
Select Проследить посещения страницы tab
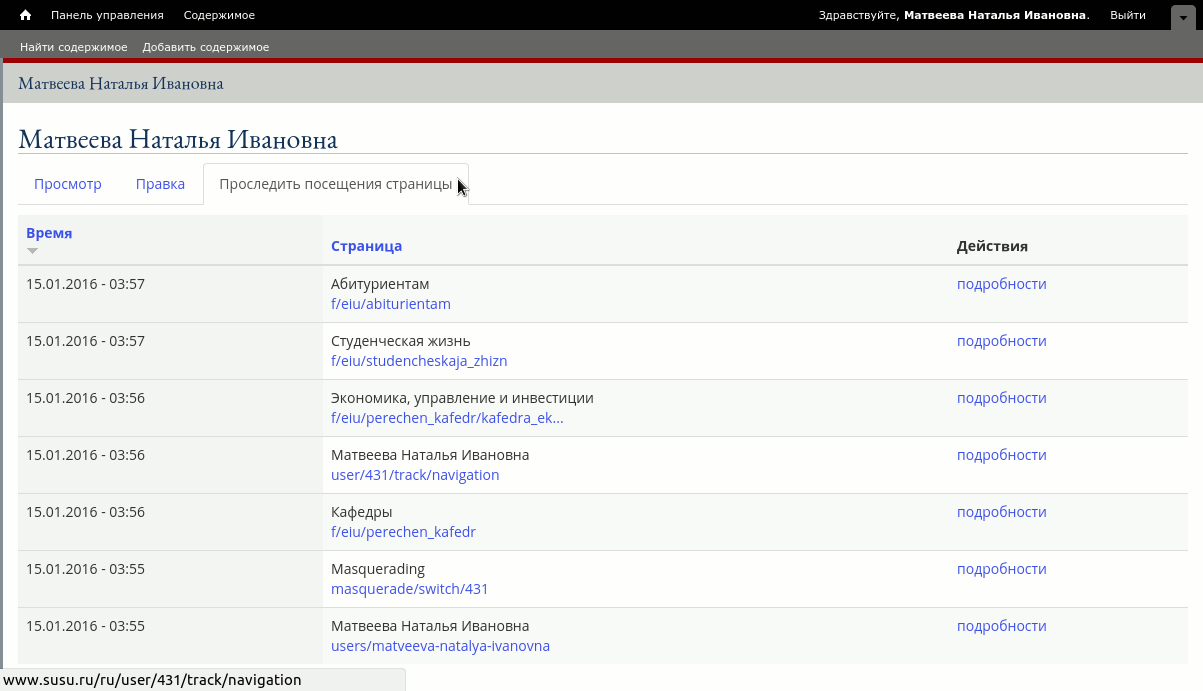[x=335, y=184]
